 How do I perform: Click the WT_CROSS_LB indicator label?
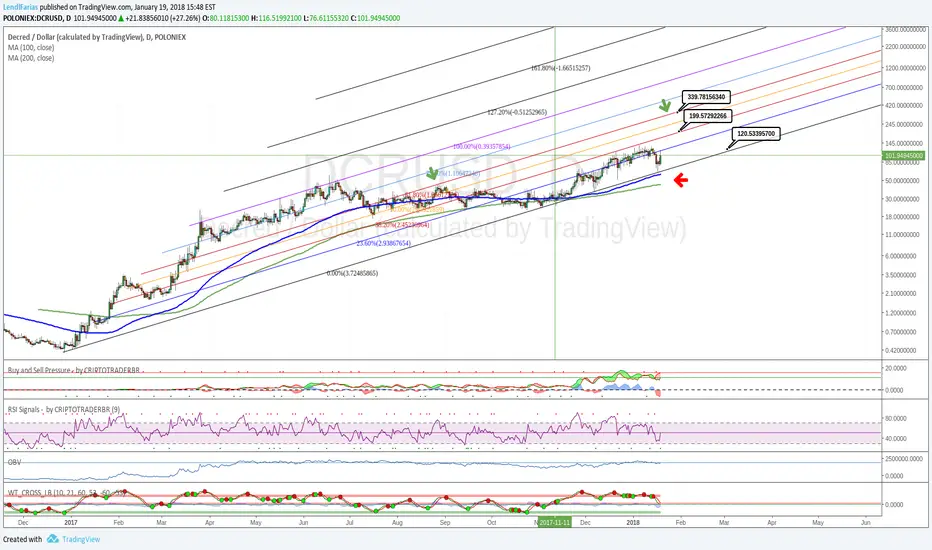[x=65, y=493]
